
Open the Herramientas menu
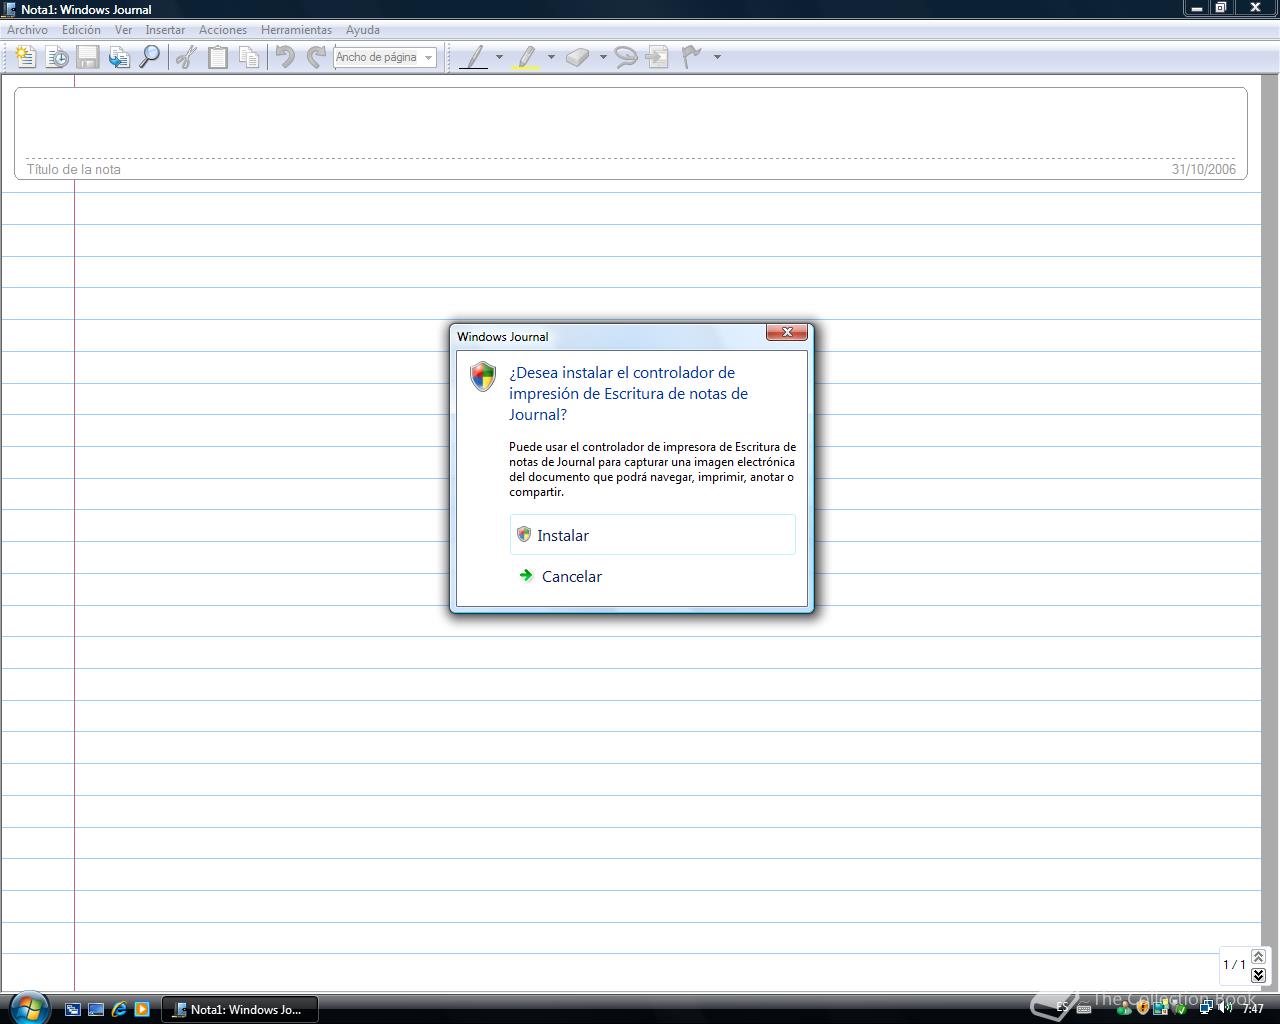pyautogui.click(x=296, y=30)
